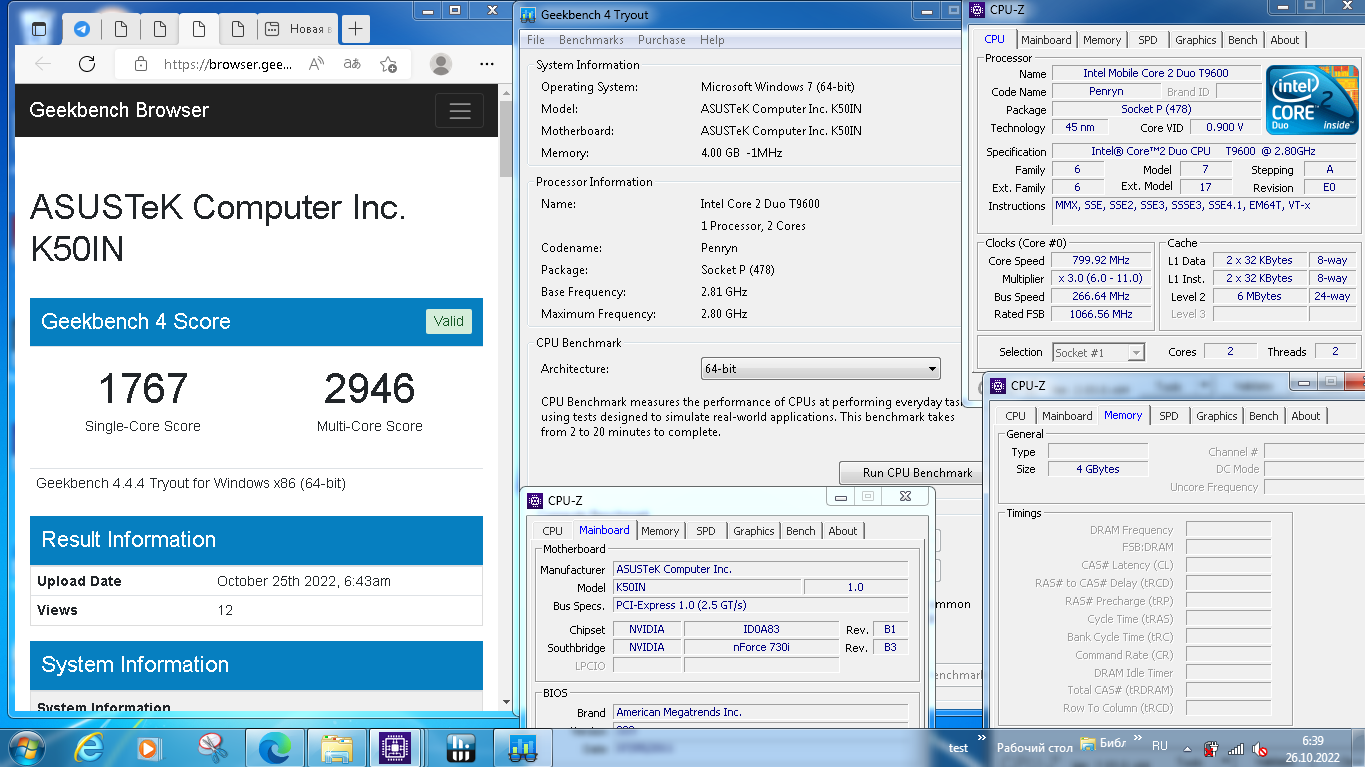Switch to Graphics tab in top CPU-Z window
The image size is (1365, 767).
coord(1195,40)
